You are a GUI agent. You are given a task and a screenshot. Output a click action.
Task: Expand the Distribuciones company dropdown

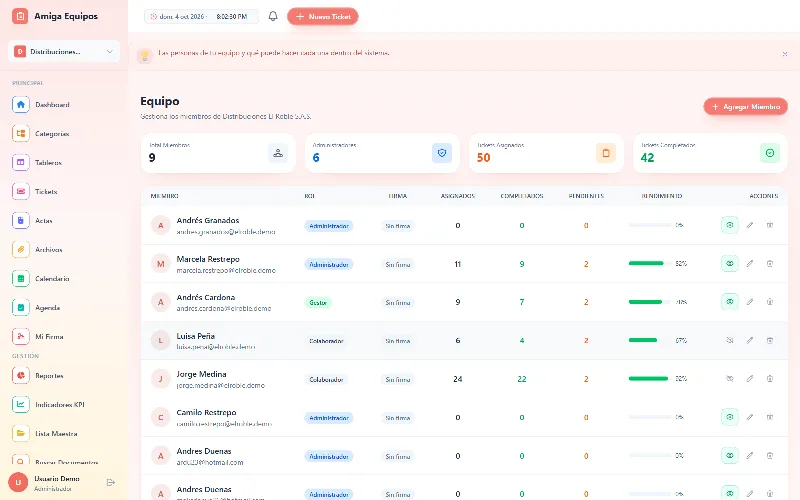(x=64, y=52)
